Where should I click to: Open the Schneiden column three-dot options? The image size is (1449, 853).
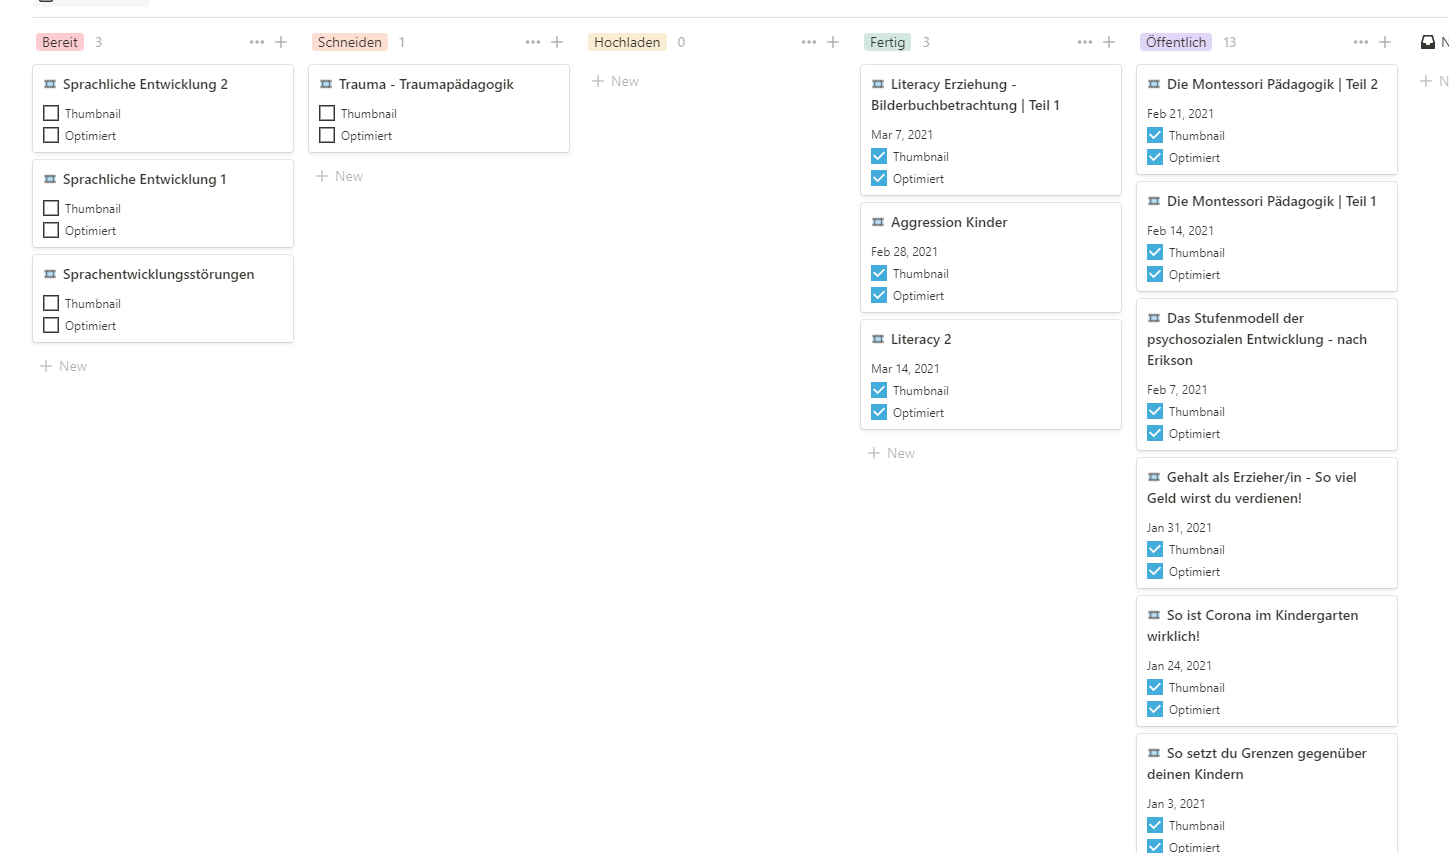pos(533,42)
